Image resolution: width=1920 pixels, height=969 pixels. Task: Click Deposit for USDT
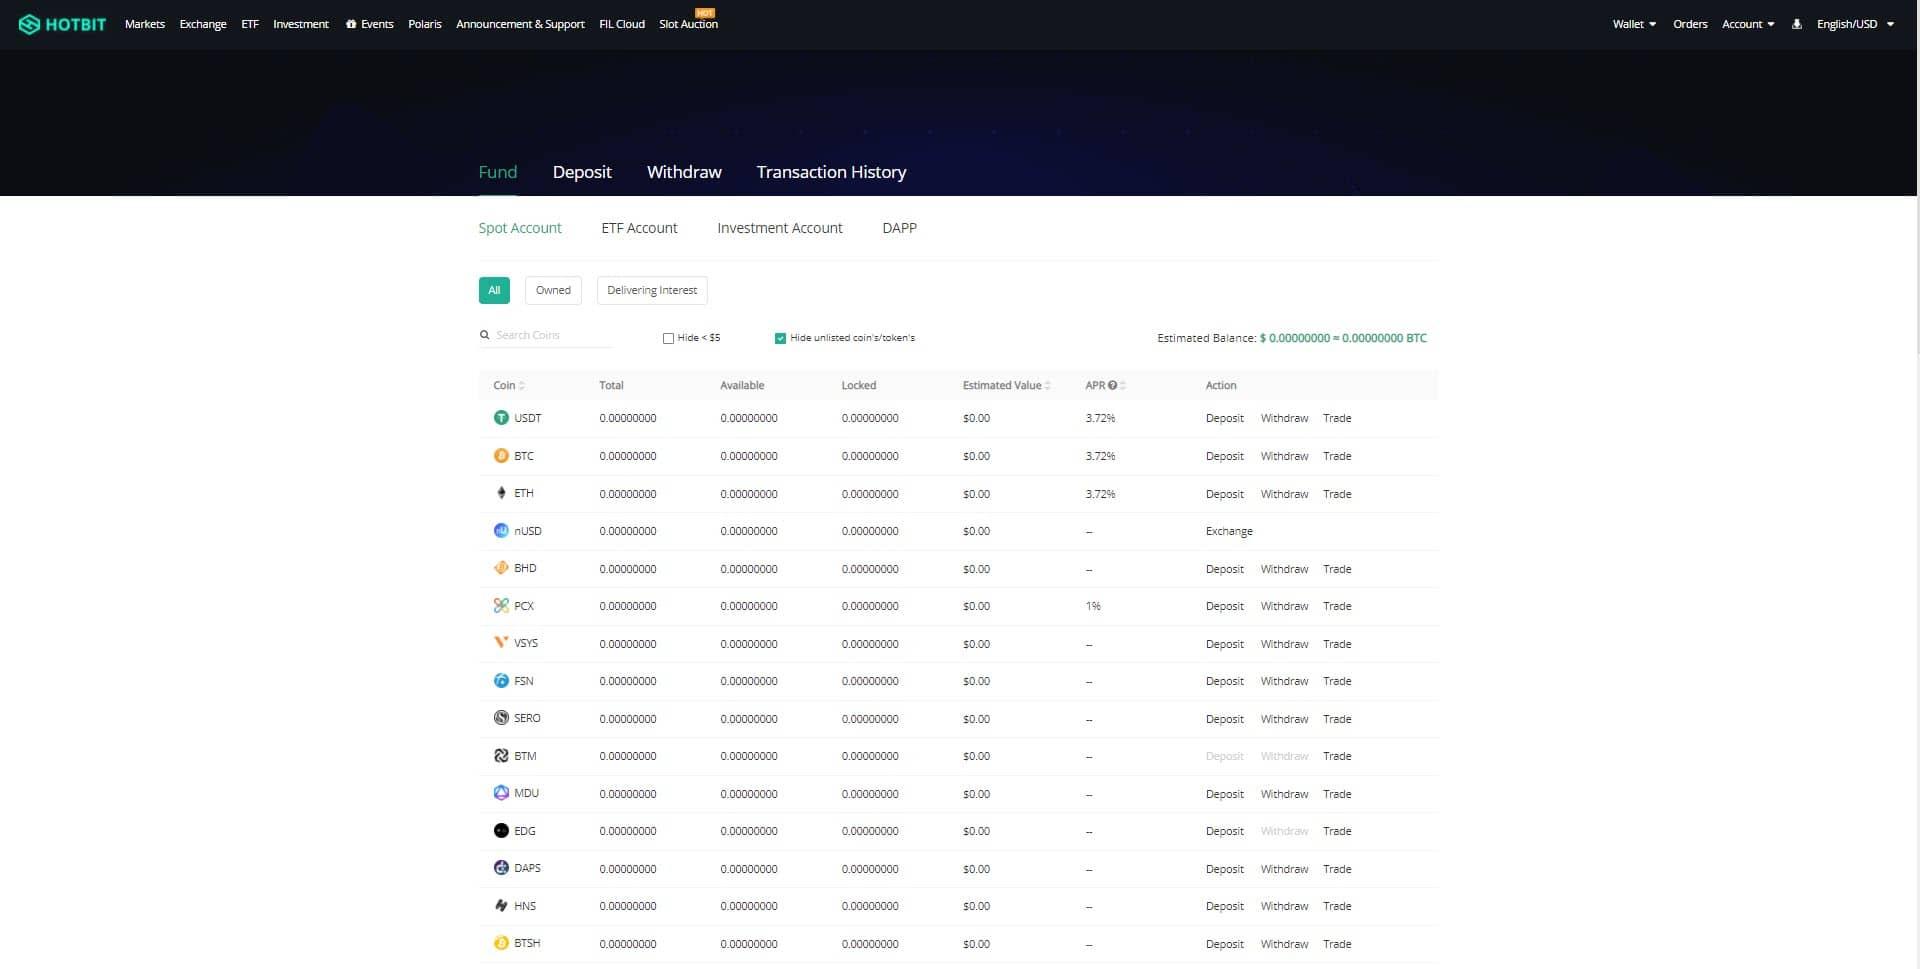pyautogui.click(x=1225, y=418)
